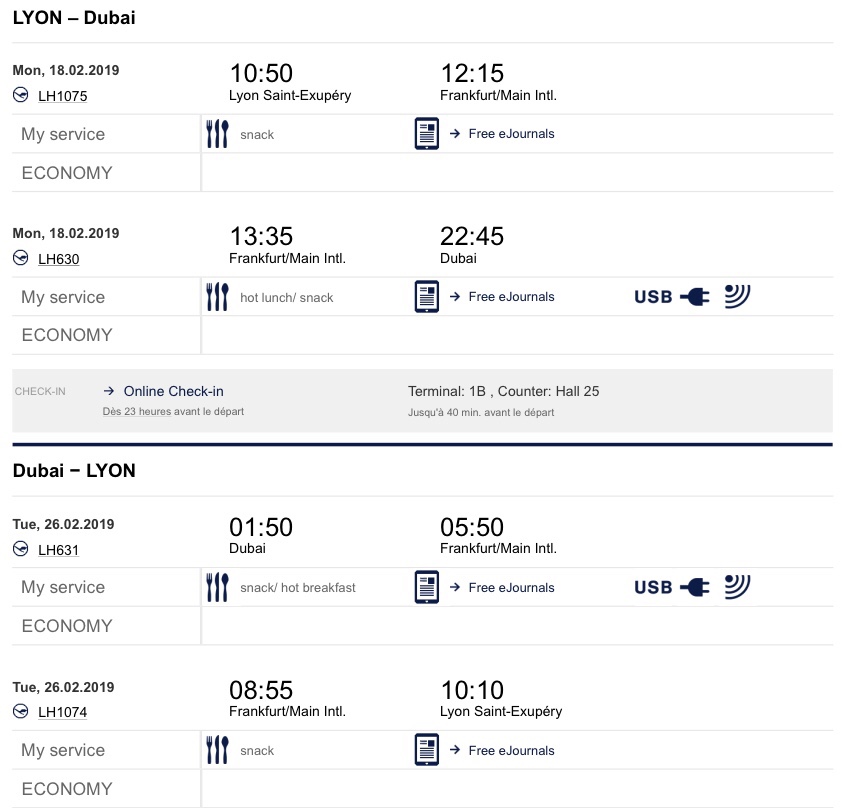Click the power plug icon on LH630
The height and width of the screenshot is (808, 852).
point(694,297)
